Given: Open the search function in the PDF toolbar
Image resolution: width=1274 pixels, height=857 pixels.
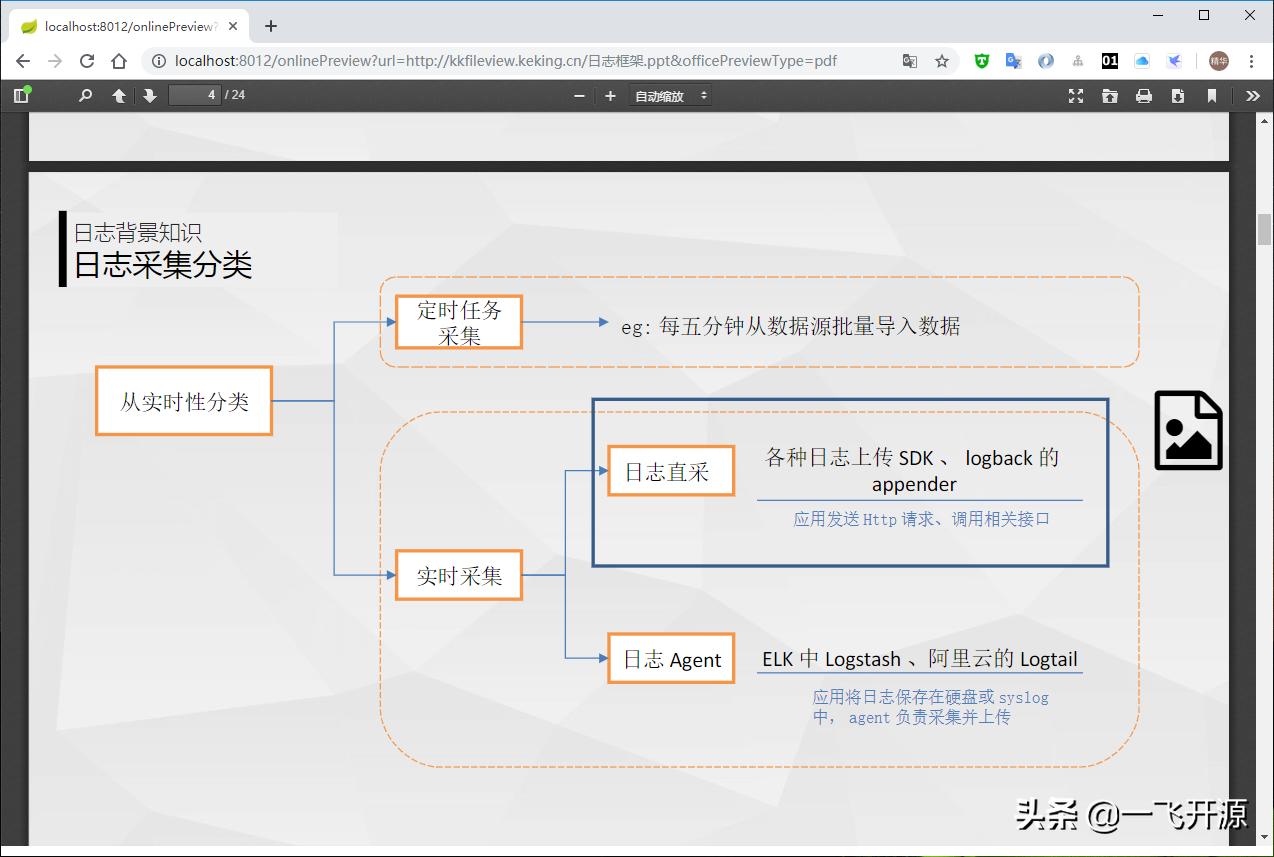Looking at the screenshot, I should (85, 96).
